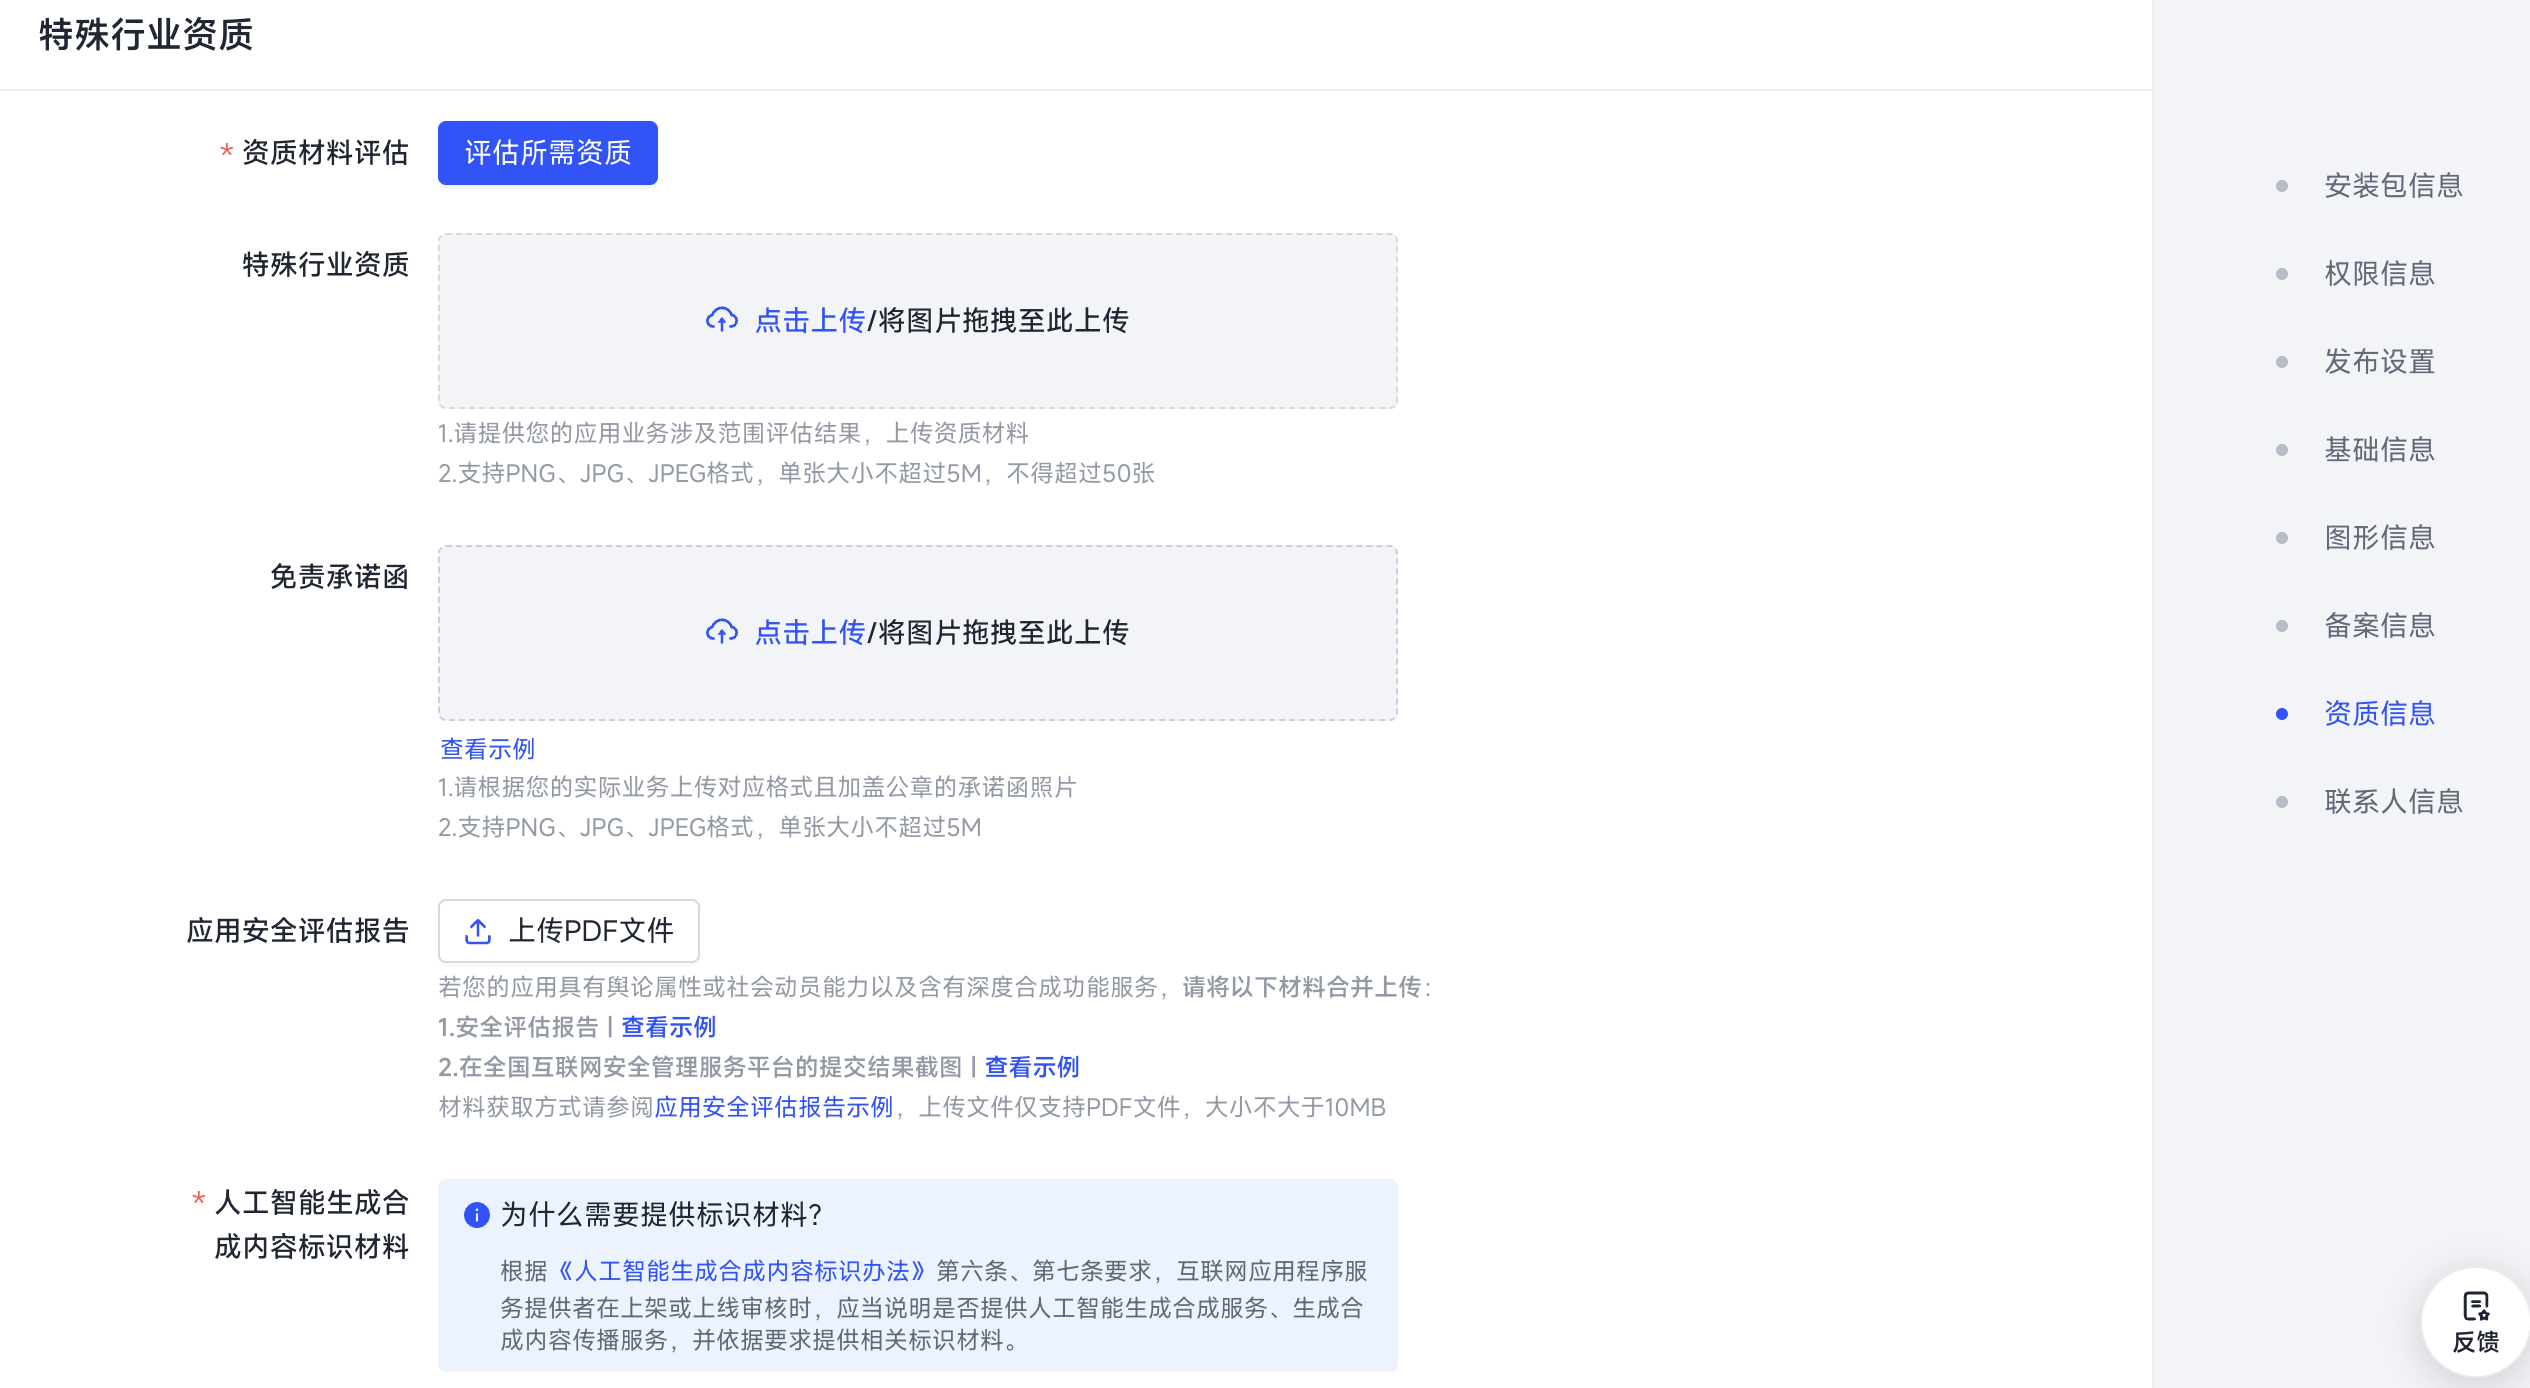
Task: Click the info icon beside 为什么需要提供标识材料
Action: 476,1215
